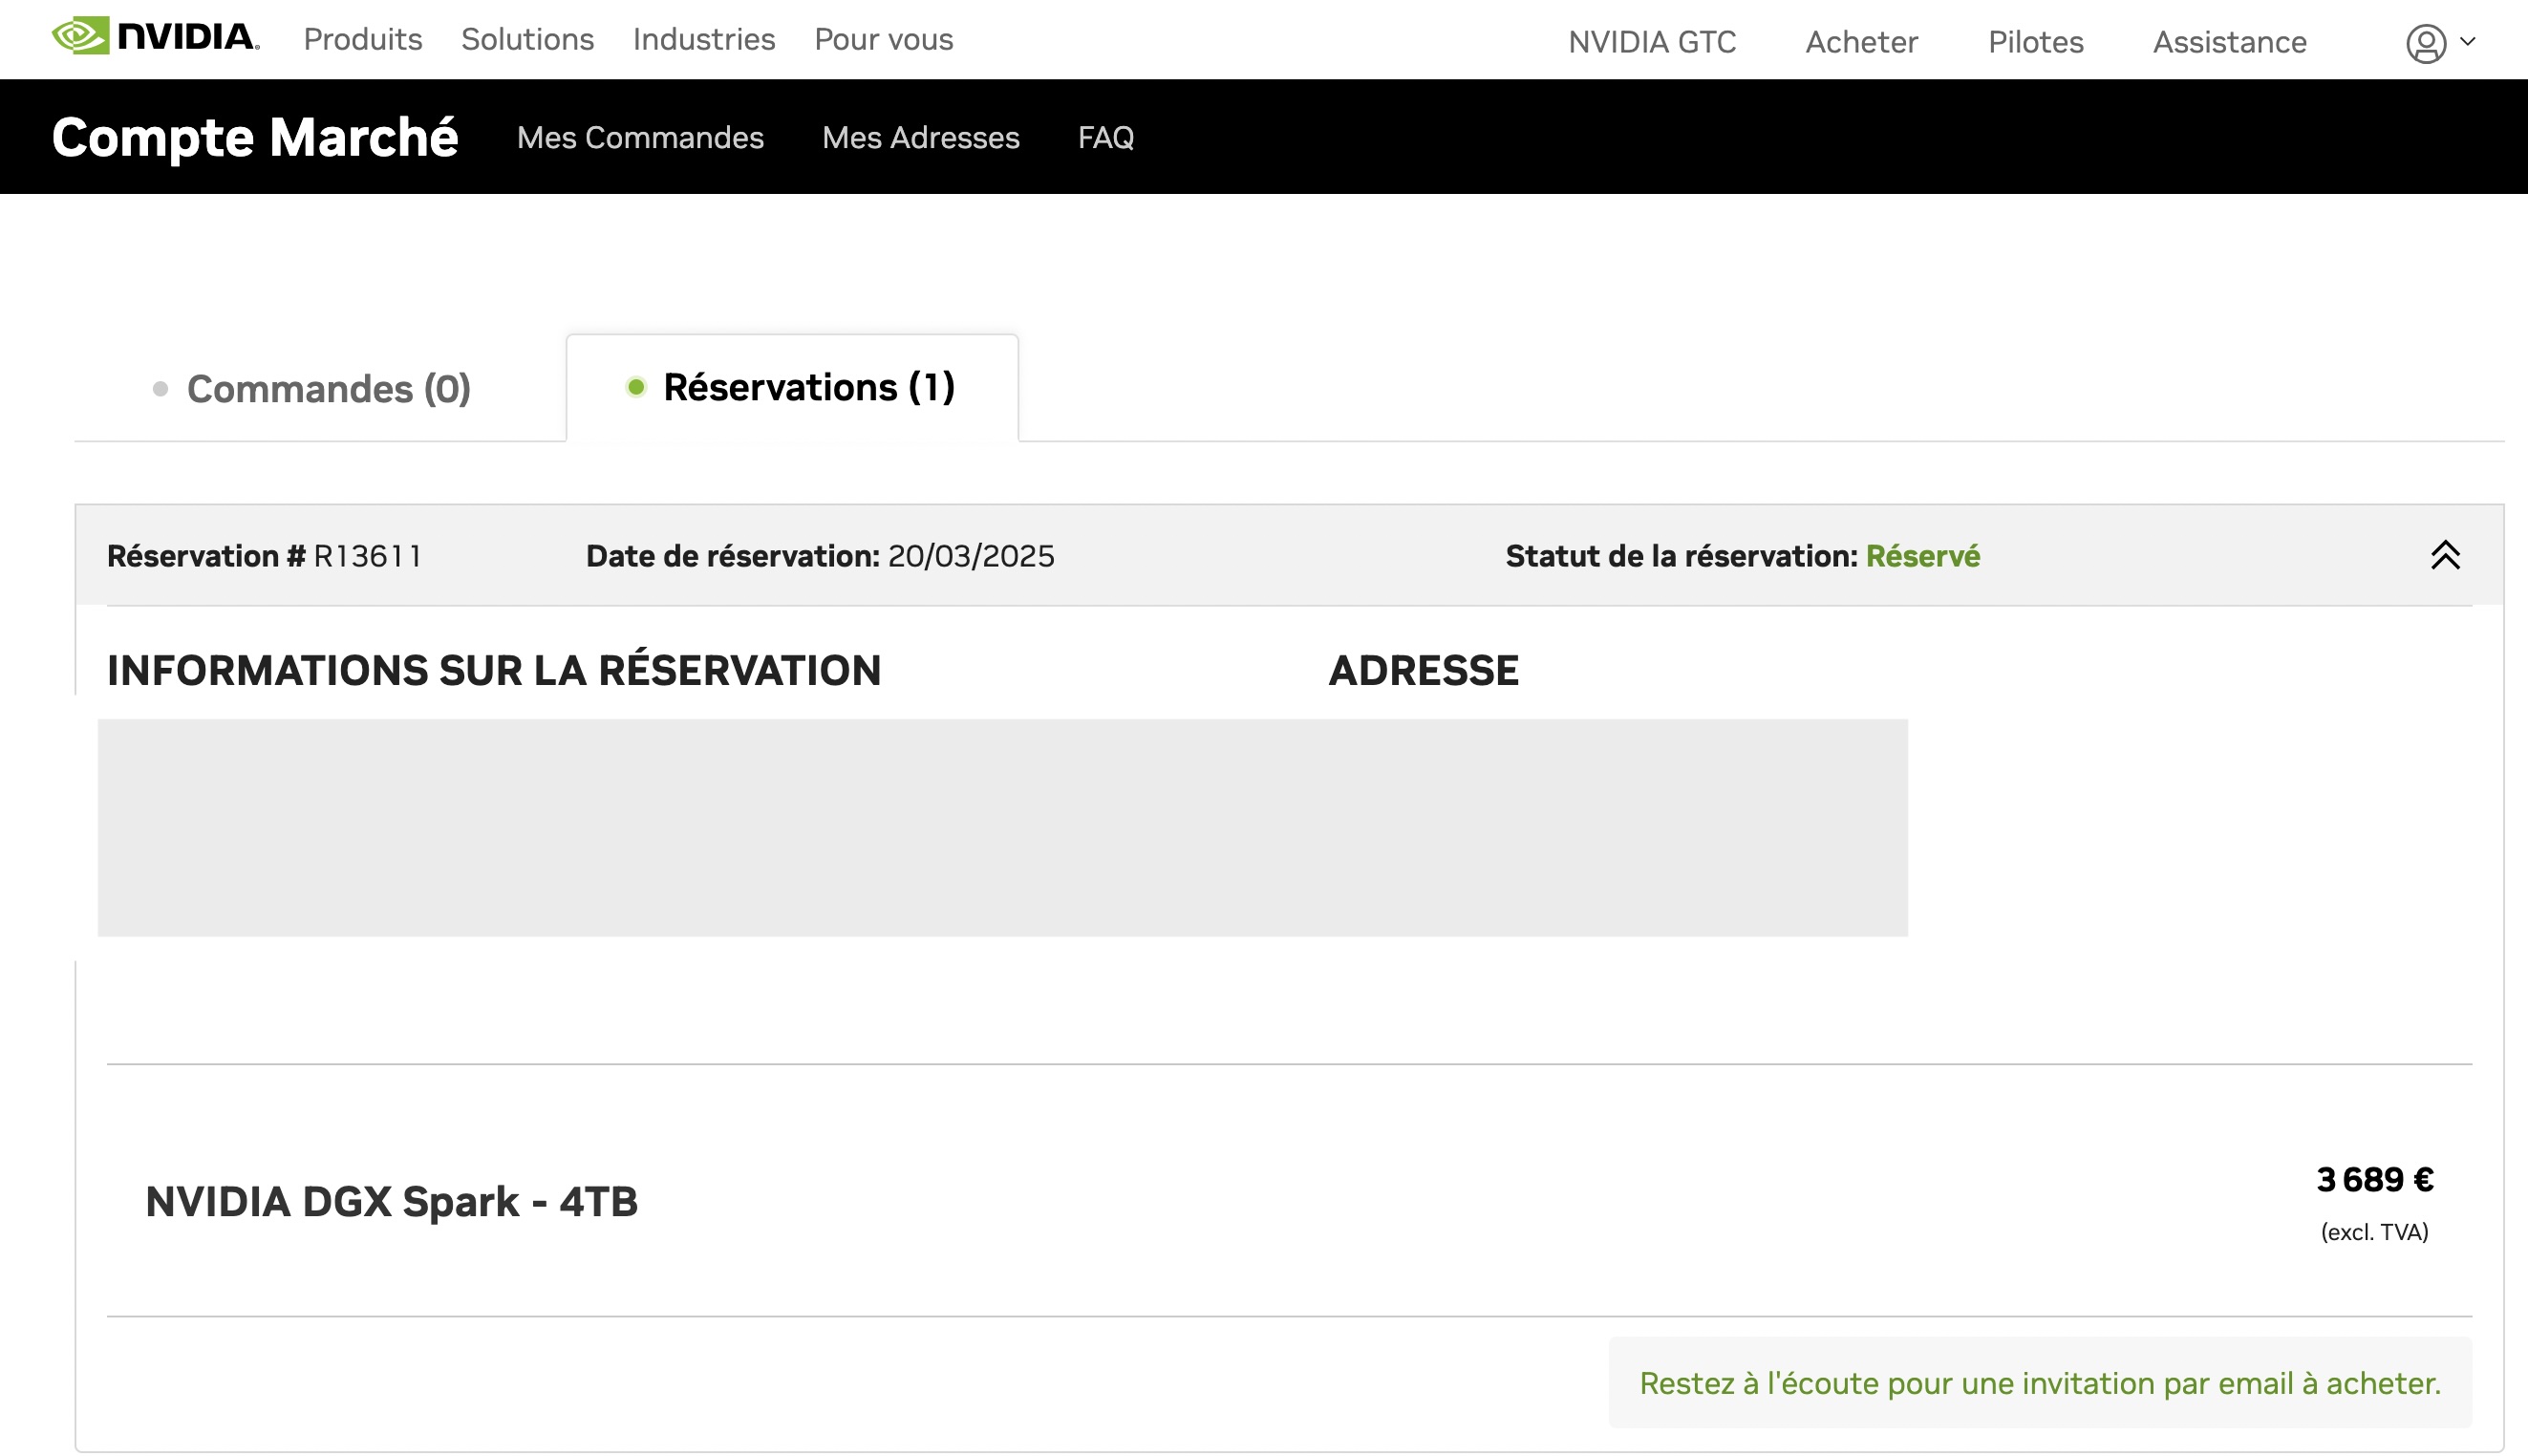Collapse reservation with double chevron icon

pyautogui.click(x=2444, y=555)
